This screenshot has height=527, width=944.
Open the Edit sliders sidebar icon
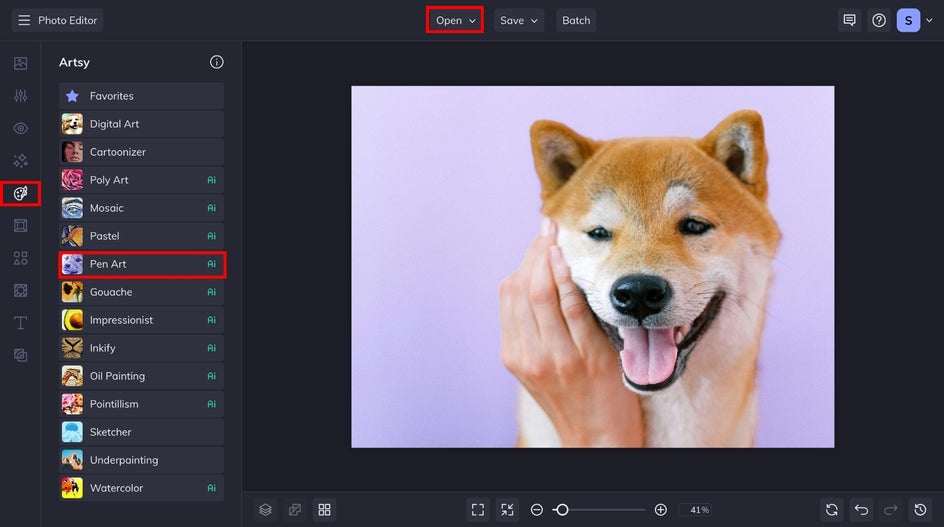point(20,96)
